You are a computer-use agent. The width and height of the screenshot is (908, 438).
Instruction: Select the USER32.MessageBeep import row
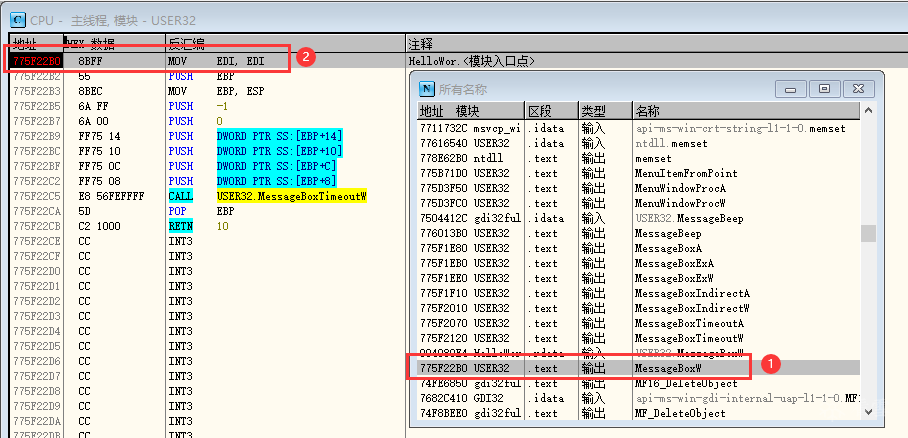639,219
